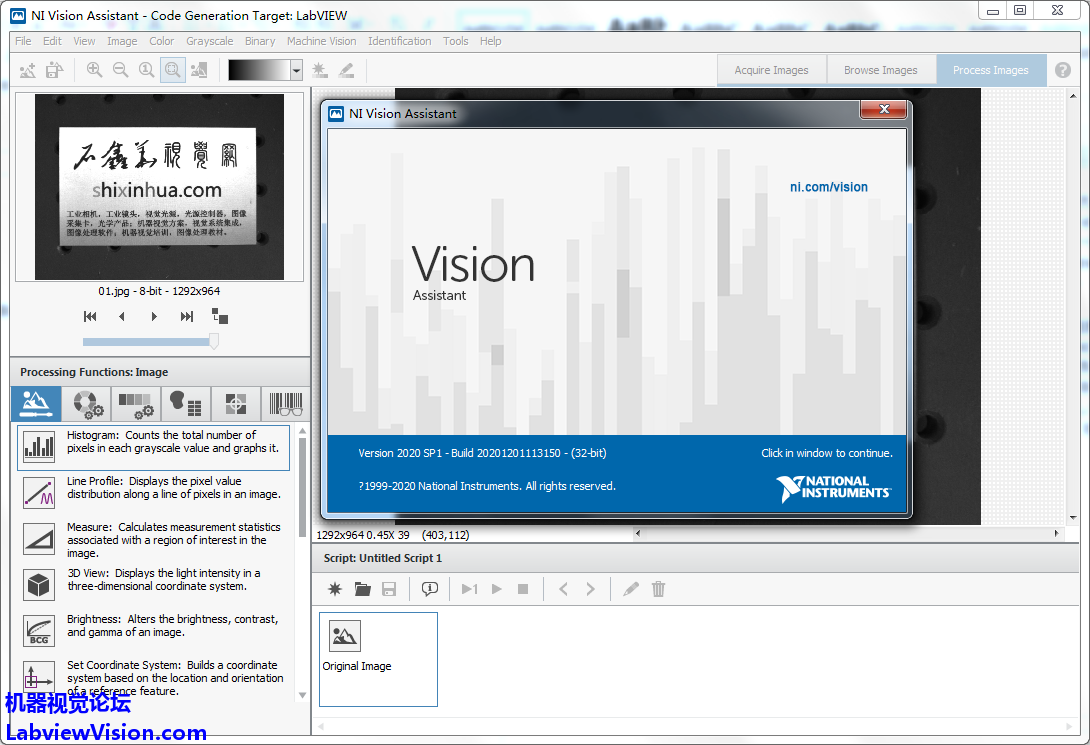
Task: Choose the Histogram processing function
Action: pyautogui.click(x=153, y=447)
